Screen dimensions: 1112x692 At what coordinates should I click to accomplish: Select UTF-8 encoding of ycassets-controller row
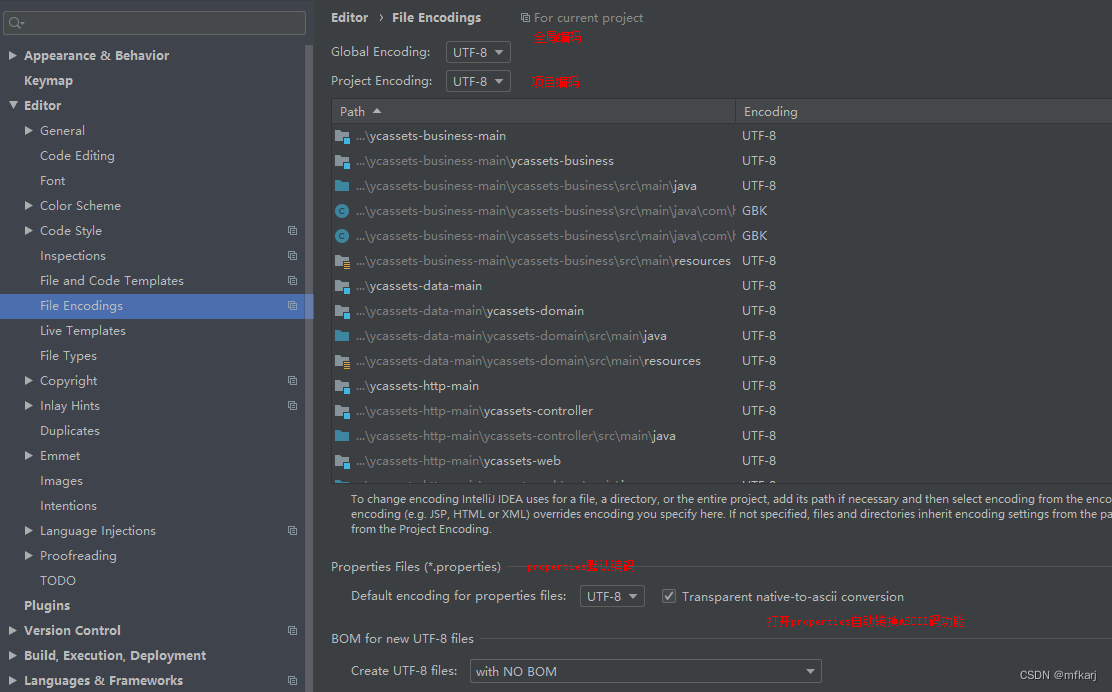pyautogui.click(x=759, y=411)
